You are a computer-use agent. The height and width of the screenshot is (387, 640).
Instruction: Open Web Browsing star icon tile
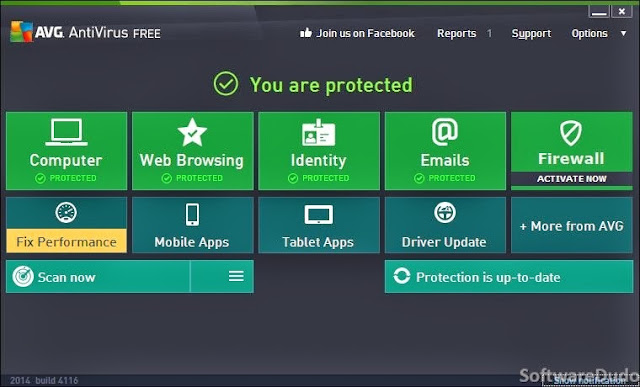[x=192, y=132]
